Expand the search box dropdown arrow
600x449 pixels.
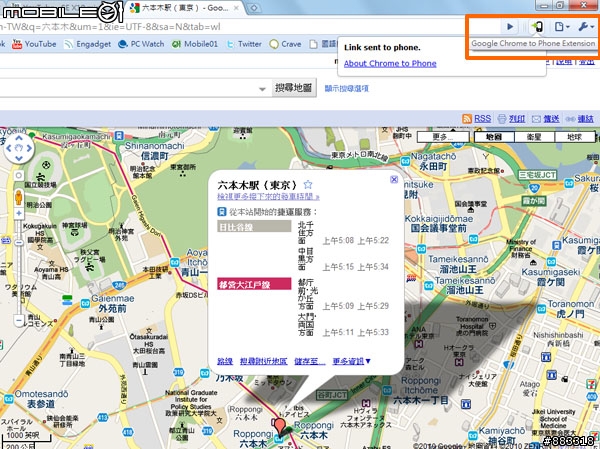(x=262, y=89)
